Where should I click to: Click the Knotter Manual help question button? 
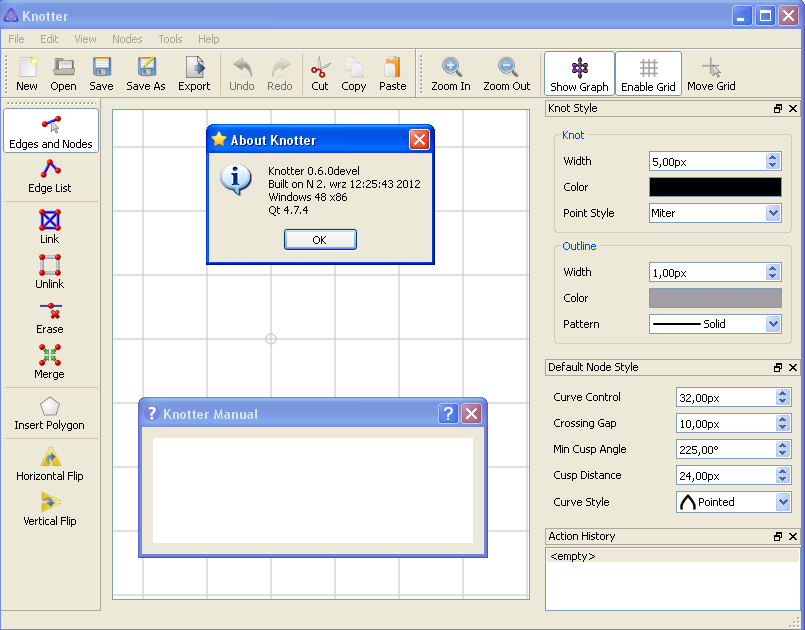point(448,413)
